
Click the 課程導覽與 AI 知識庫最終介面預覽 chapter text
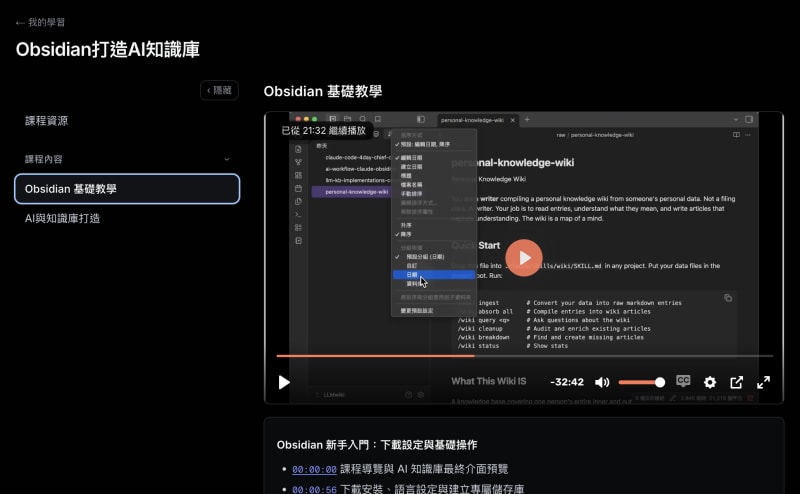pyautogui.click(x=424, y=469)
